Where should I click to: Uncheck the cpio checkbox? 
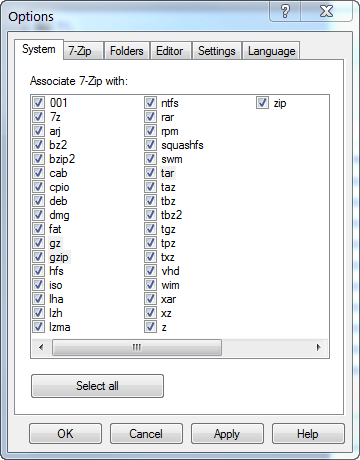[x=38, y=187]
